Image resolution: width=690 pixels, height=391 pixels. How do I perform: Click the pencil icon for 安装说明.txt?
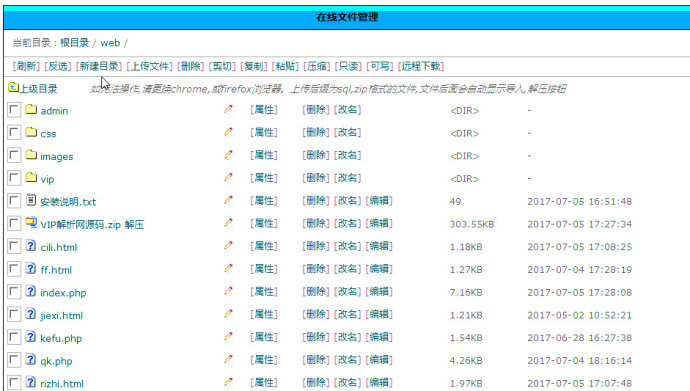pyautogui.click(x=228, y=201)
